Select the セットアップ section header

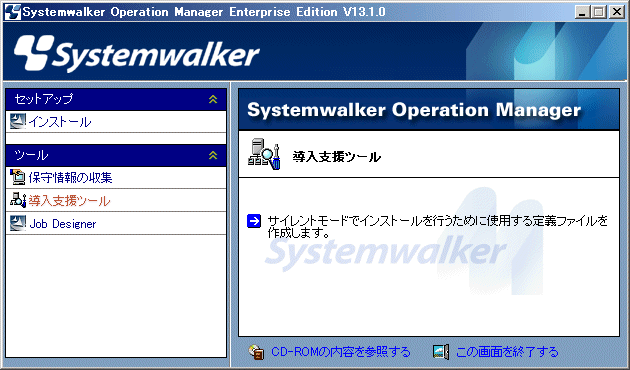(116, 100)
